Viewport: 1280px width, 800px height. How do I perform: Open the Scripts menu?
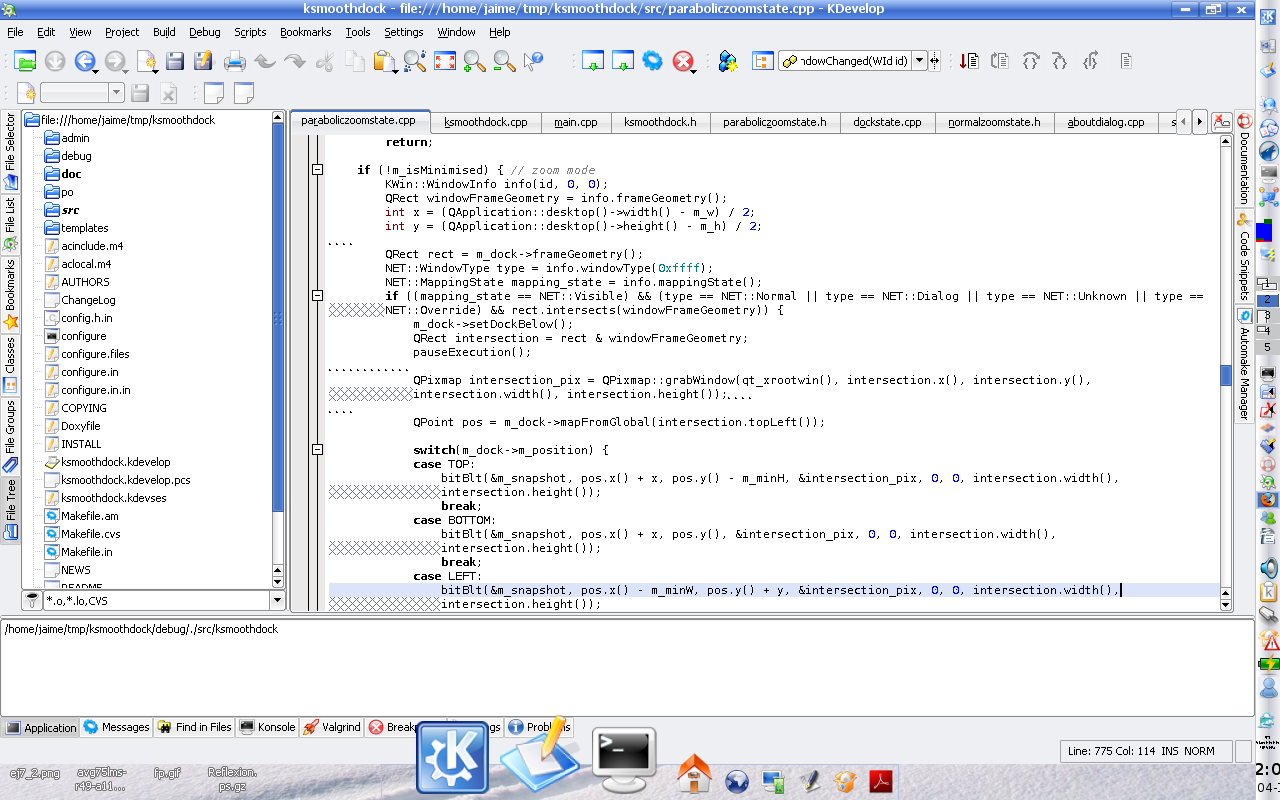(250, 32)
